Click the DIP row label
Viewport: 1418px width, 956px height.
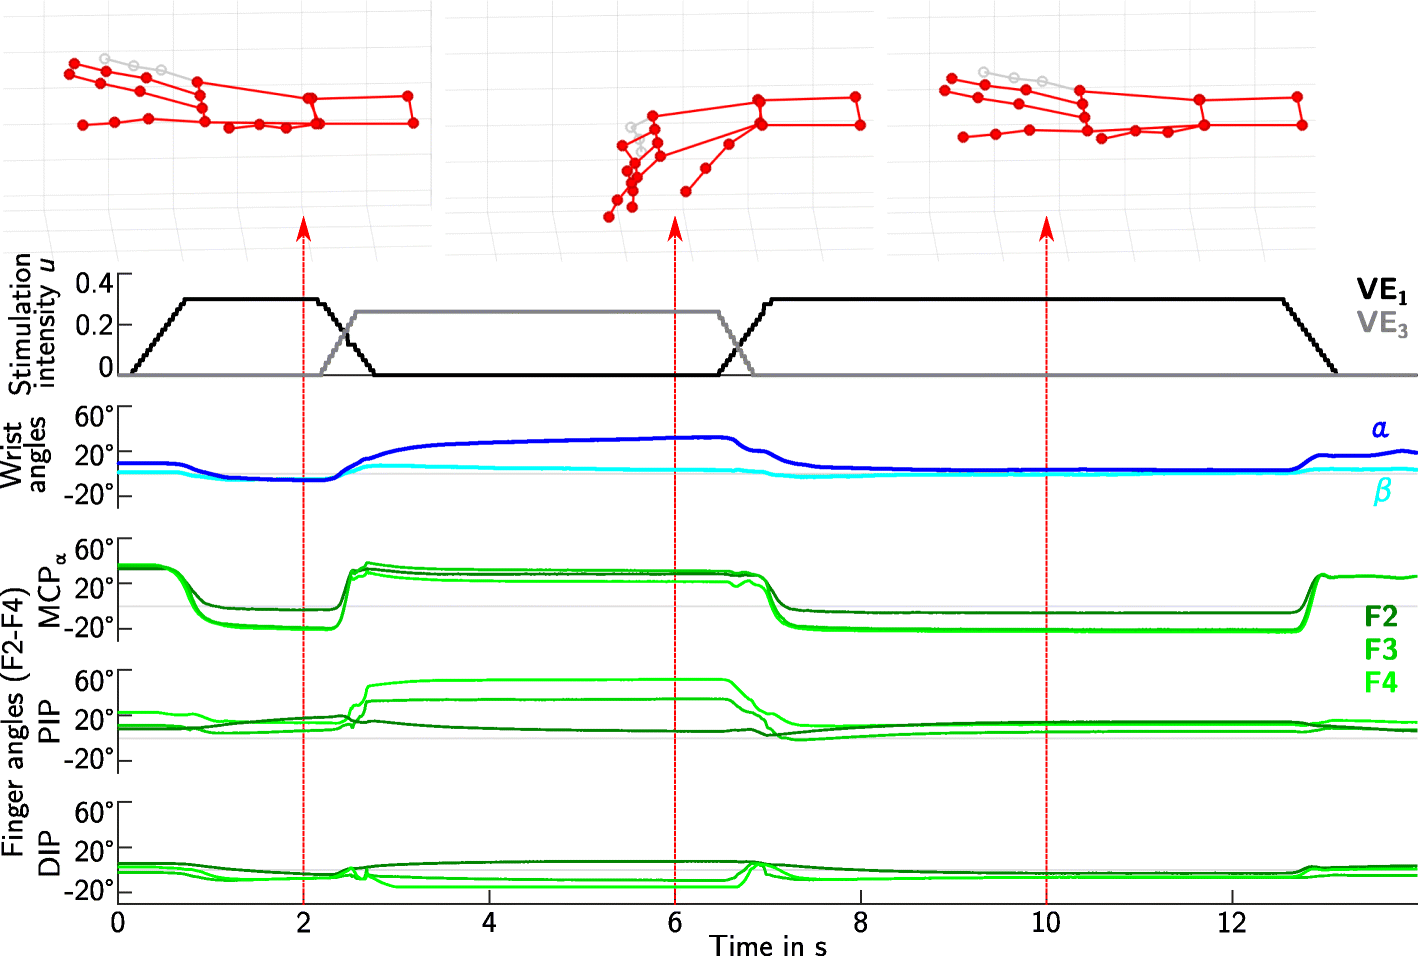pyautogui.click(x=49, y=855)
